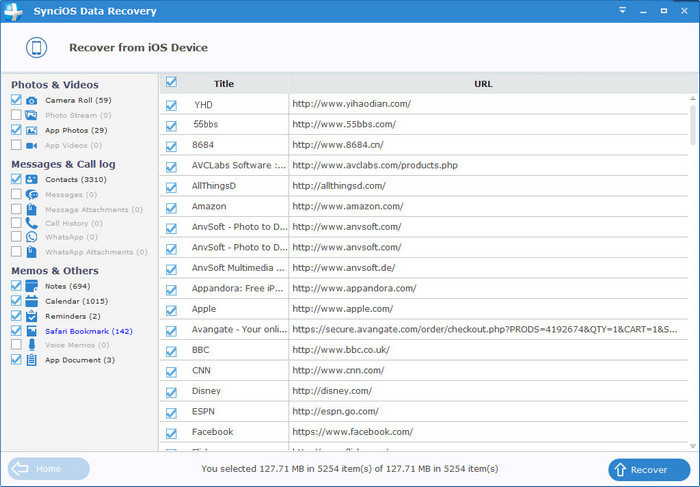Click the Voice Memos microphone icon
Screen dimensions: 700x487
pos(31,345)
